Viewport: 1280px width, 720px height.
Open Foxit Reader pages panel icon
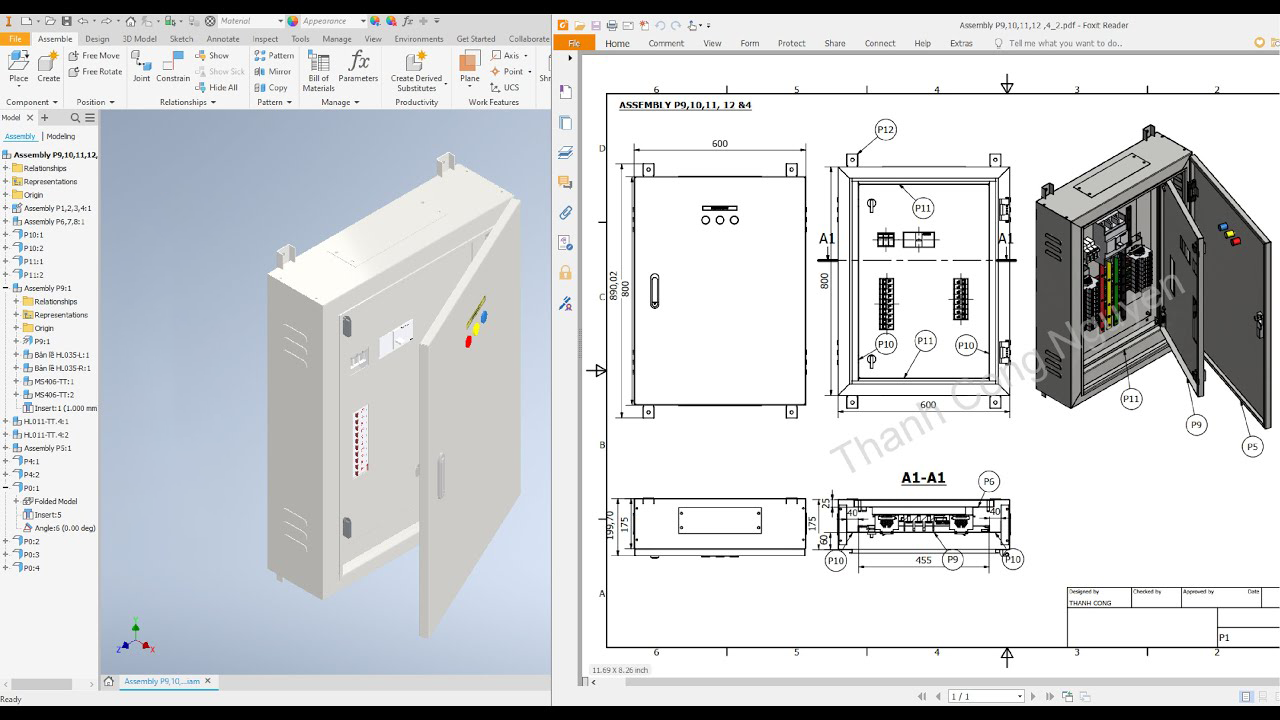click(x=565, y=123)
